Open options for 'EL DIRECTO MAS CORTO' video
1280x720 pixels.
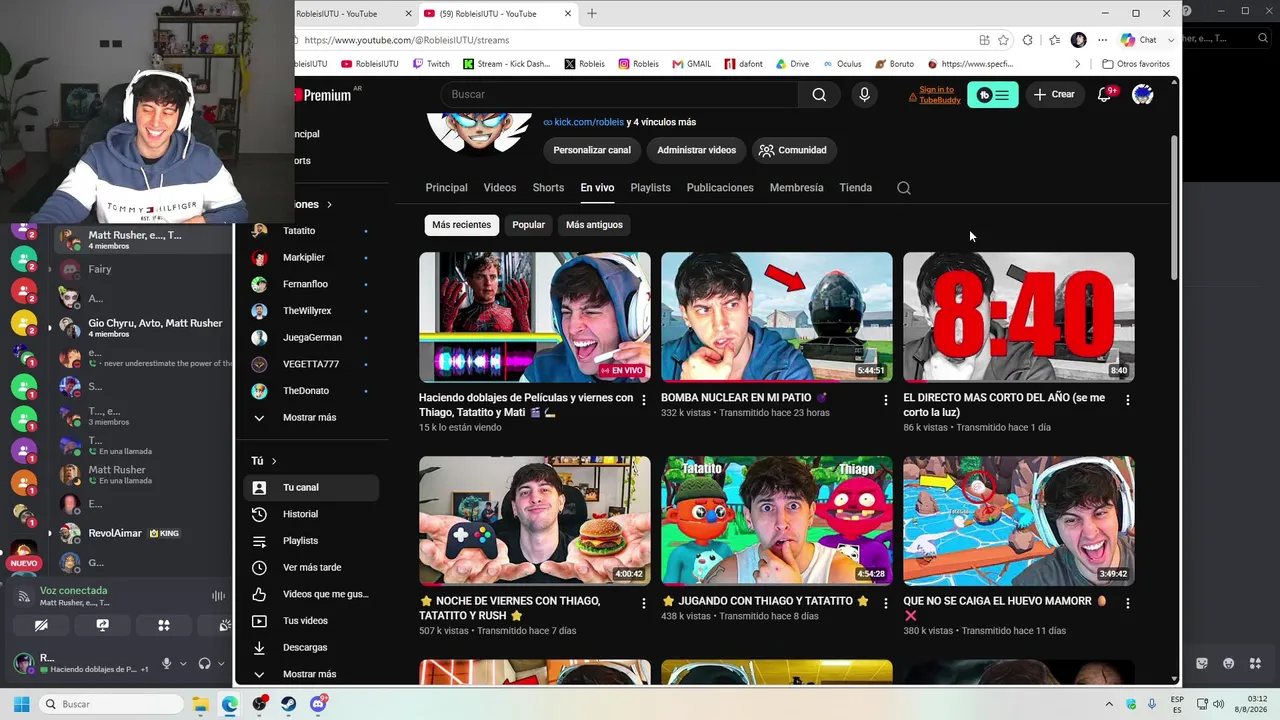click(1127, 400)
